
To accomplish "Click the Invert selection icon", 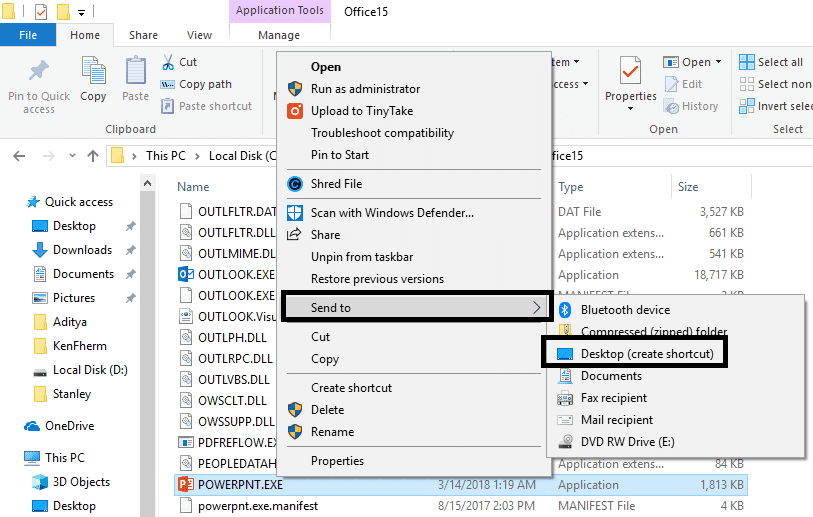I will click(747, 106).
